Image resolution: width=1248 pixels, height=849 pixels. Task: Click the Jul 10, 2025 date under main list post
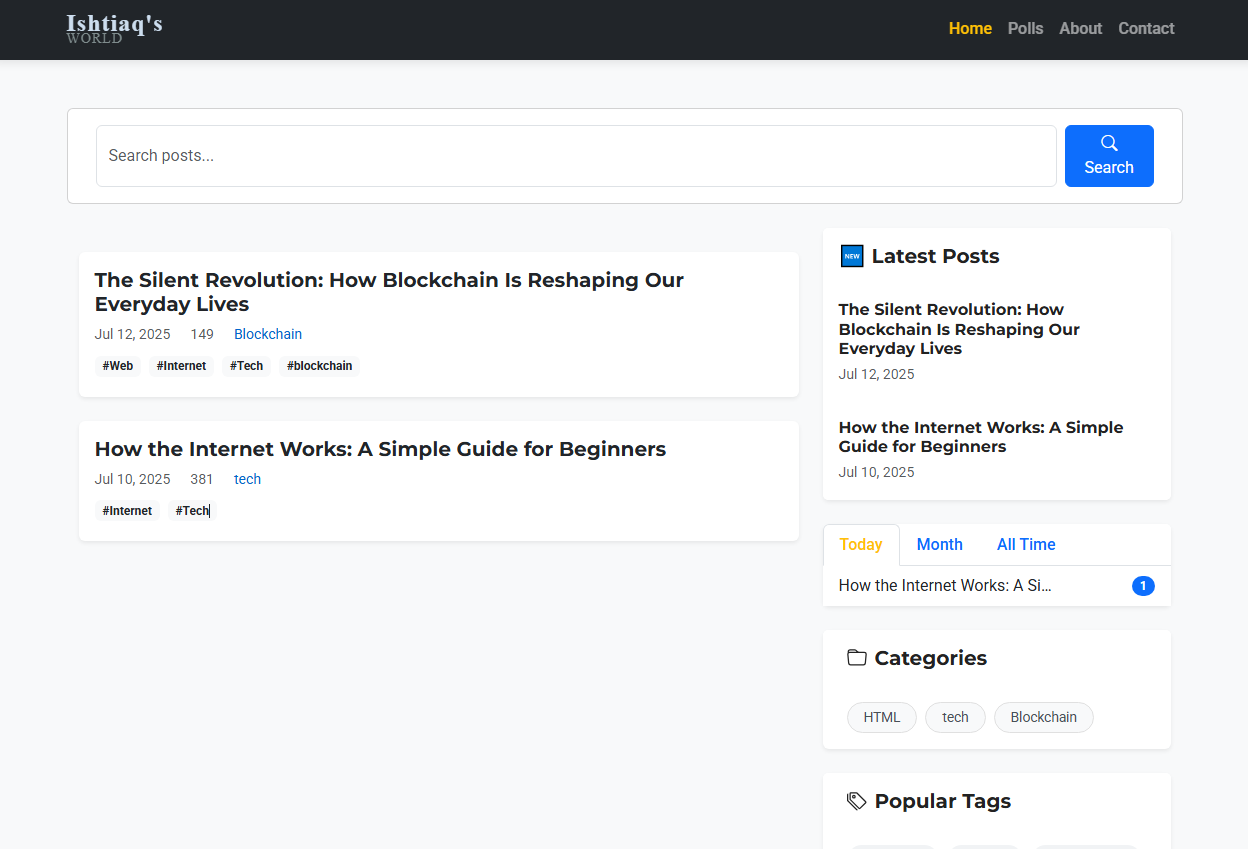[x=133, y=479]
